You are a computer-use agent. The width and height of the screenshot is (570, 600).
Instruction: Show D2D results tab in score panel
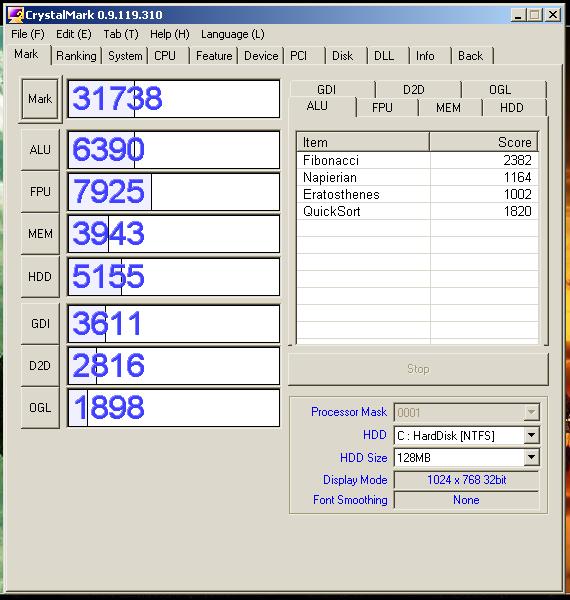(419, 90)
